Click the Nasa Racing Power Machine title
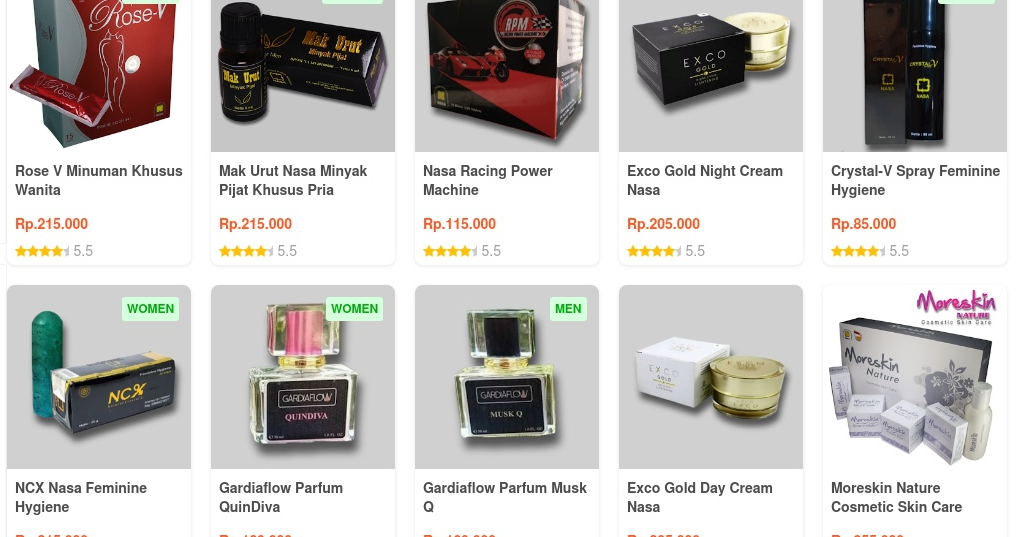 [487, 180]
